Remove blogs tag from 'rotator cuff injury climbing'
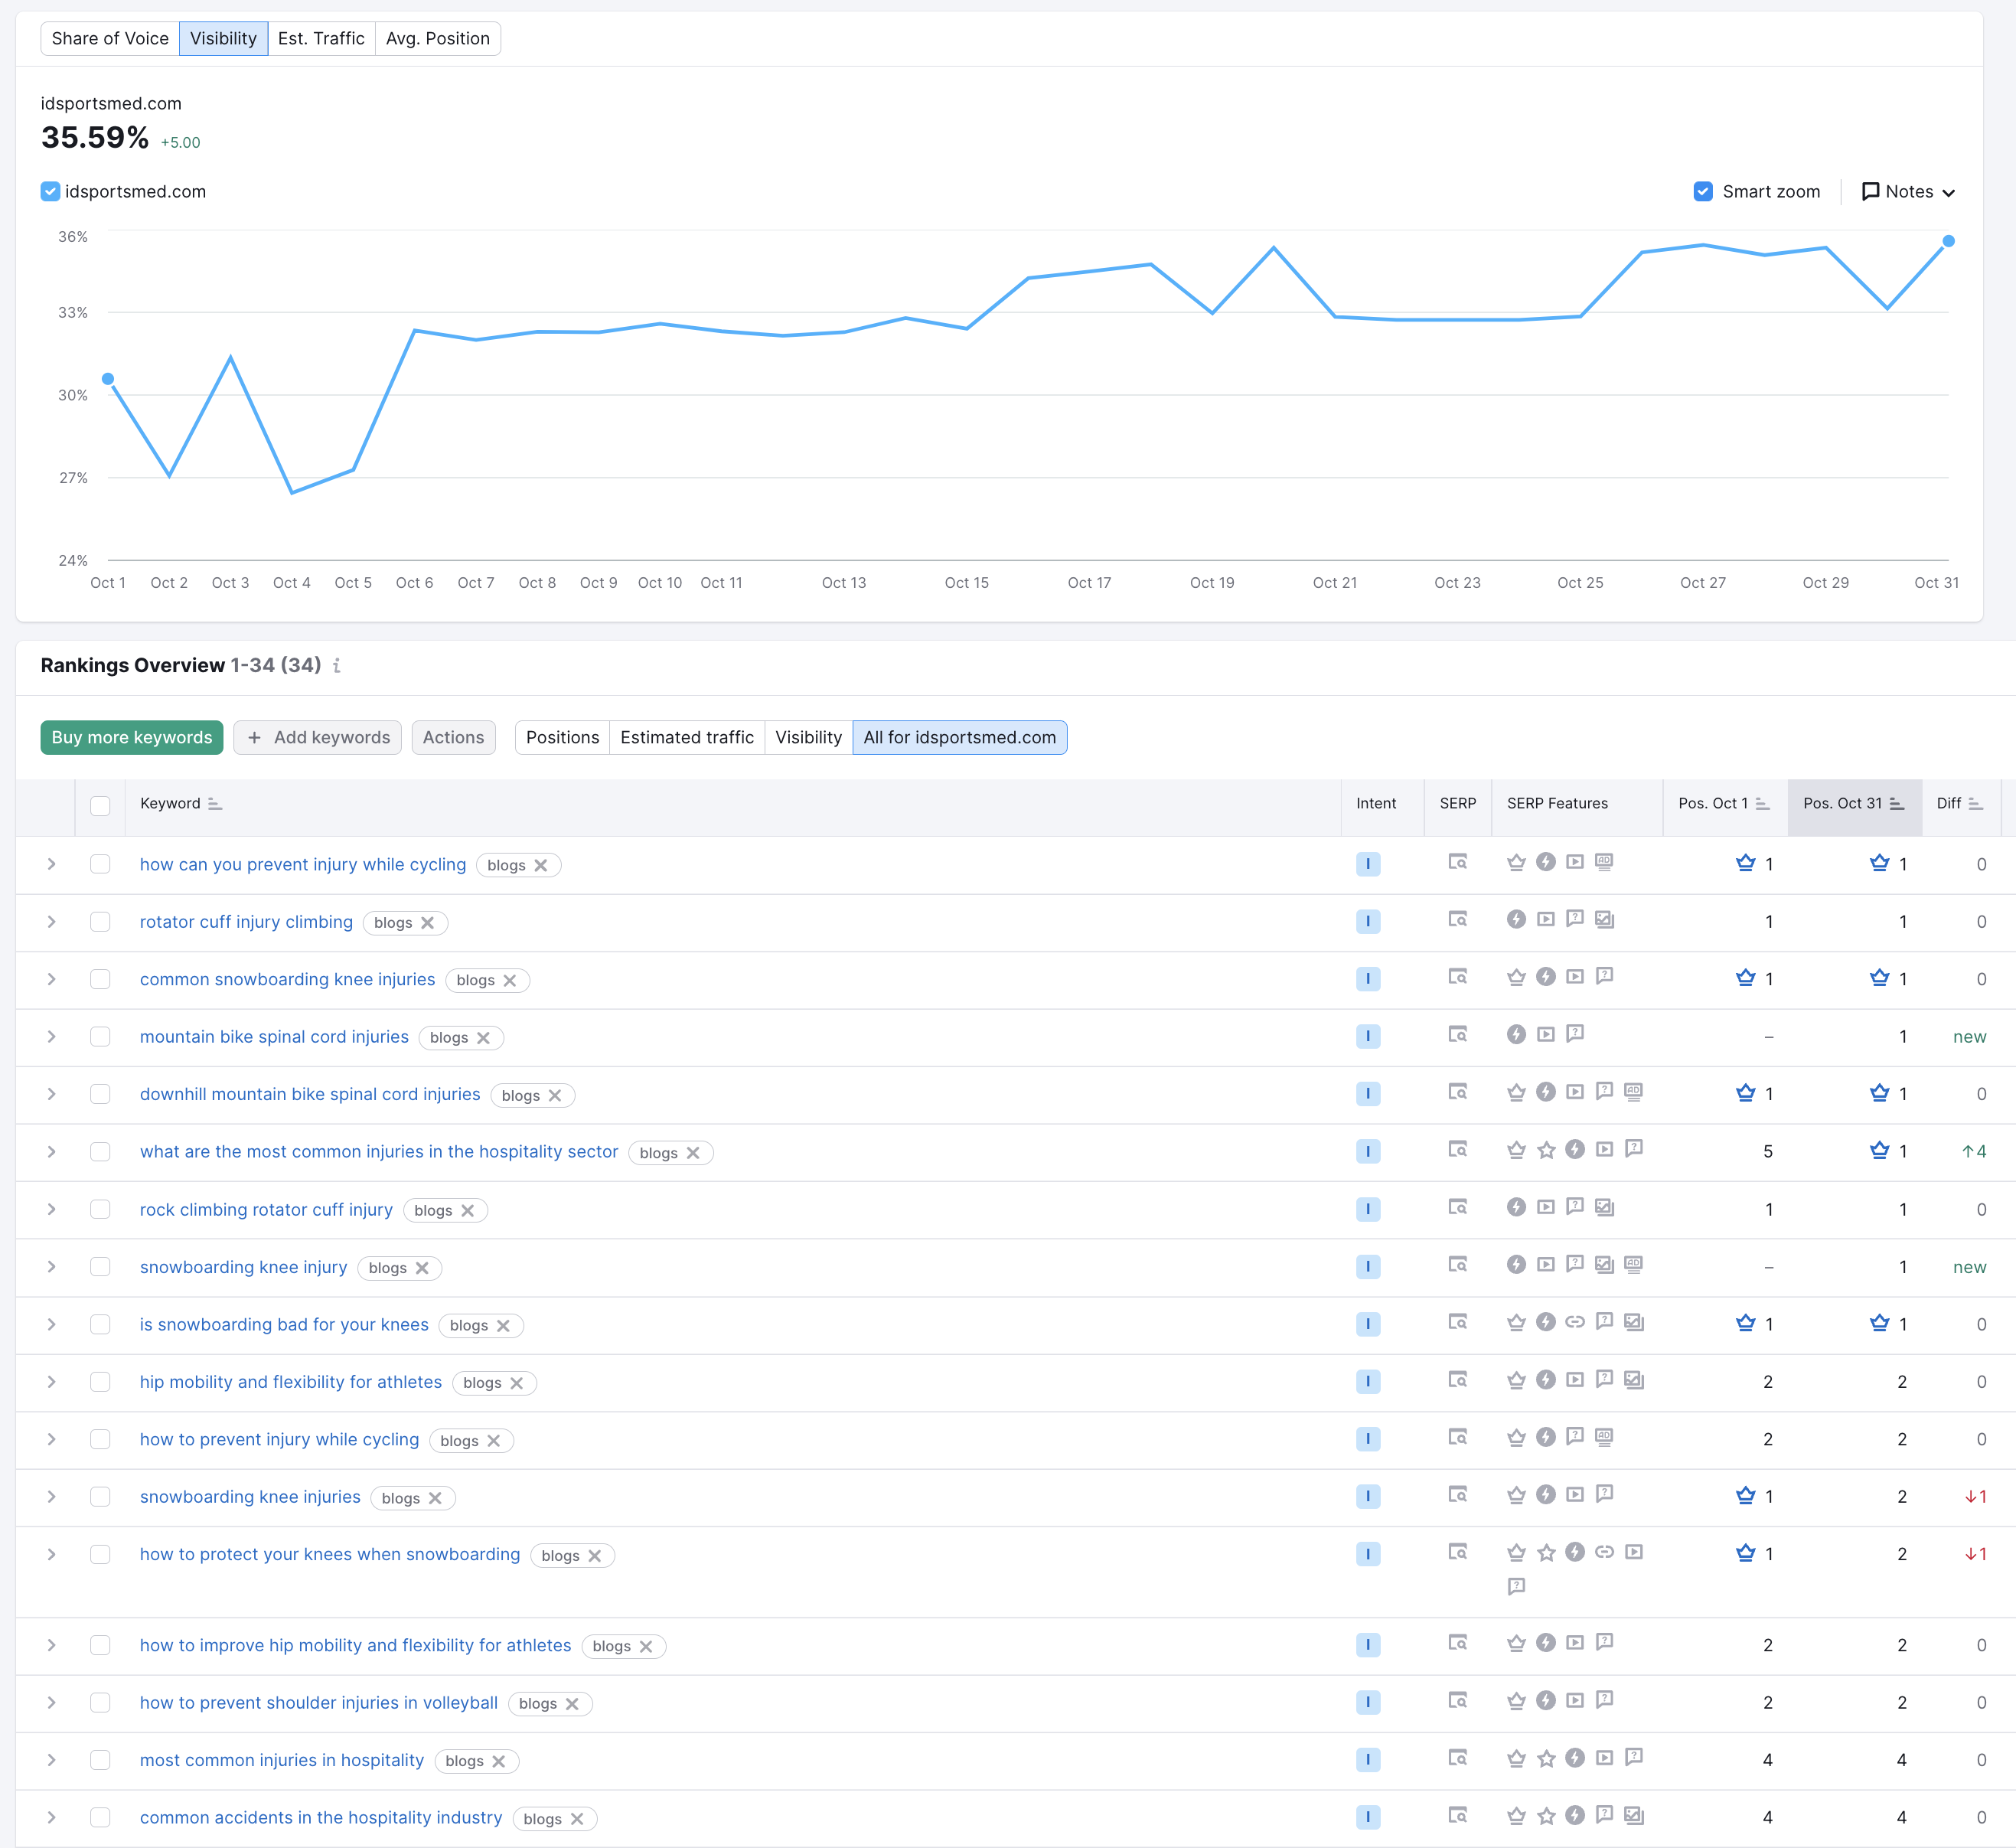Viewport: 2016px width, 1848px height. (428, 923)
